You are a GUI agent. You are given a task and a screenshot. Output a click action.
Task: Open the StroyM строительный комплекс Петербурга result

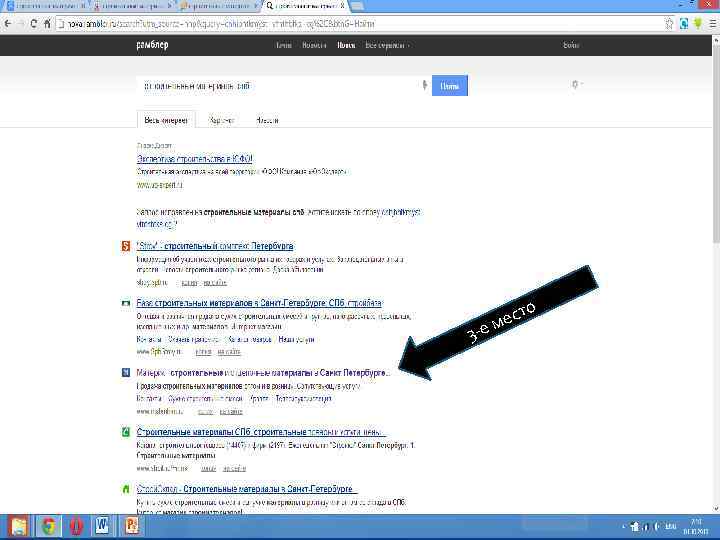[x=215, y=246]
